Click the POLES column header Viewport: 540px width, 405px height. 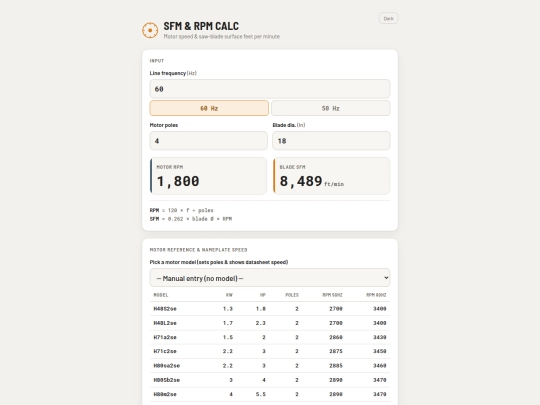pos(292,295)
